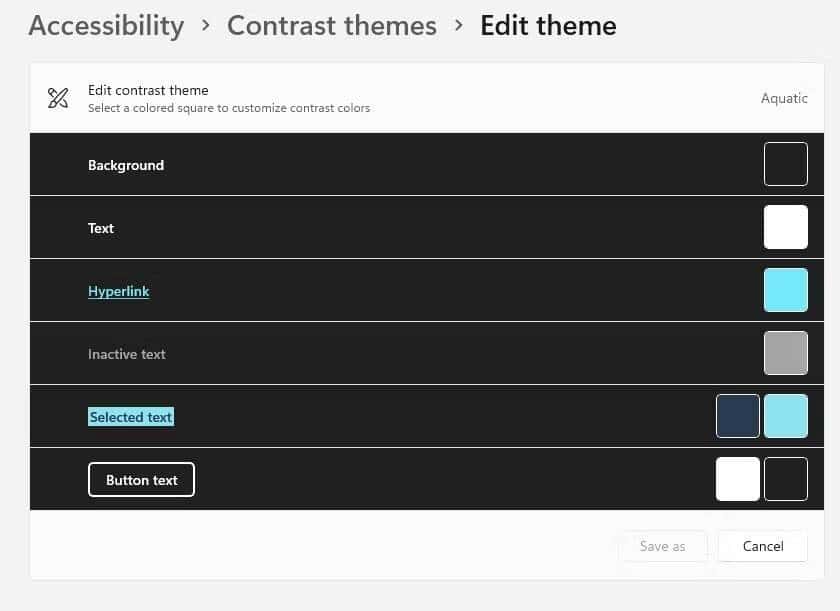Image resolution: width=840 pixels, height=611 pixels.
Task: Click the Aquatic theme name label
Action: [784, 98]
